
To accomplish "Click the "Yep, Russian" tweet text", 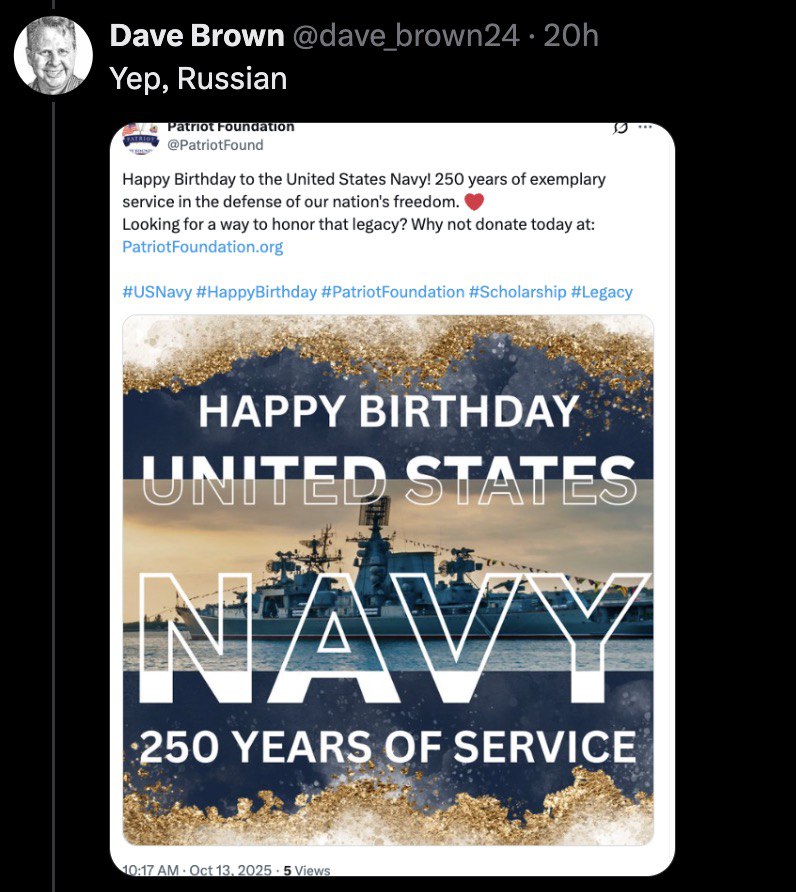I will (198, 78).
